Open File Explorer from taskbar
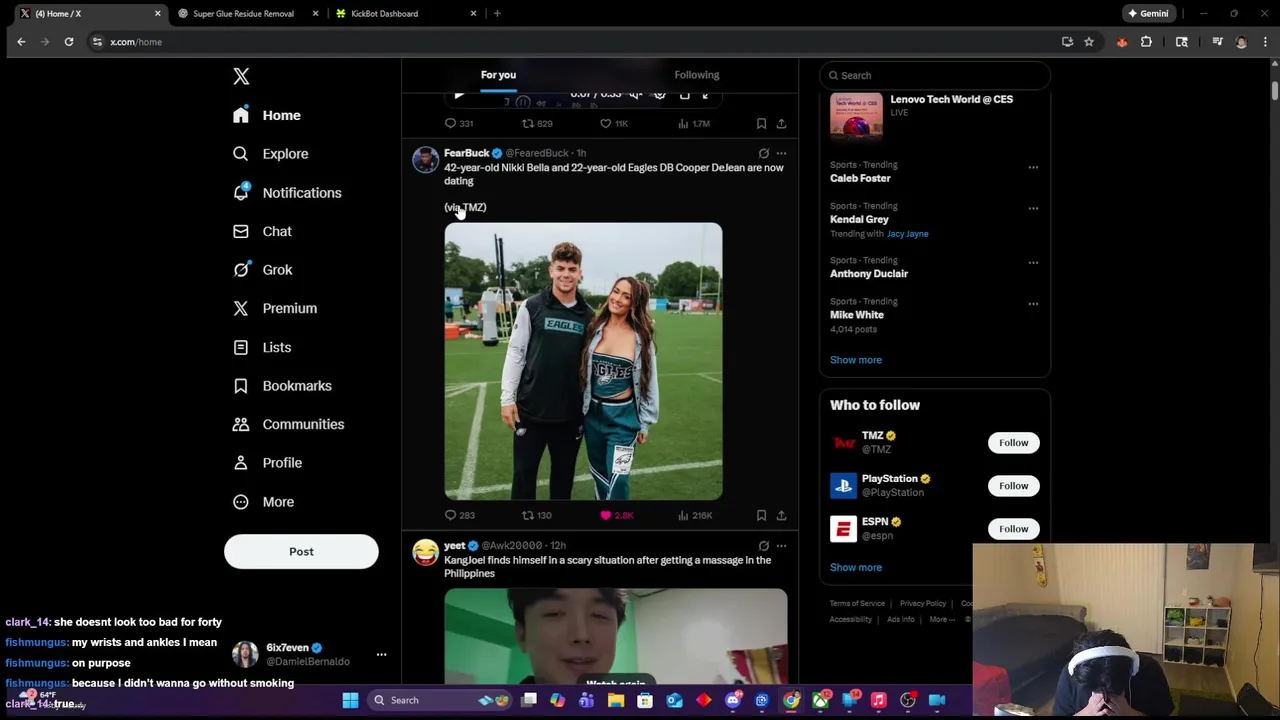Viewport: 1280px width, 720px height. click(616, 700)
